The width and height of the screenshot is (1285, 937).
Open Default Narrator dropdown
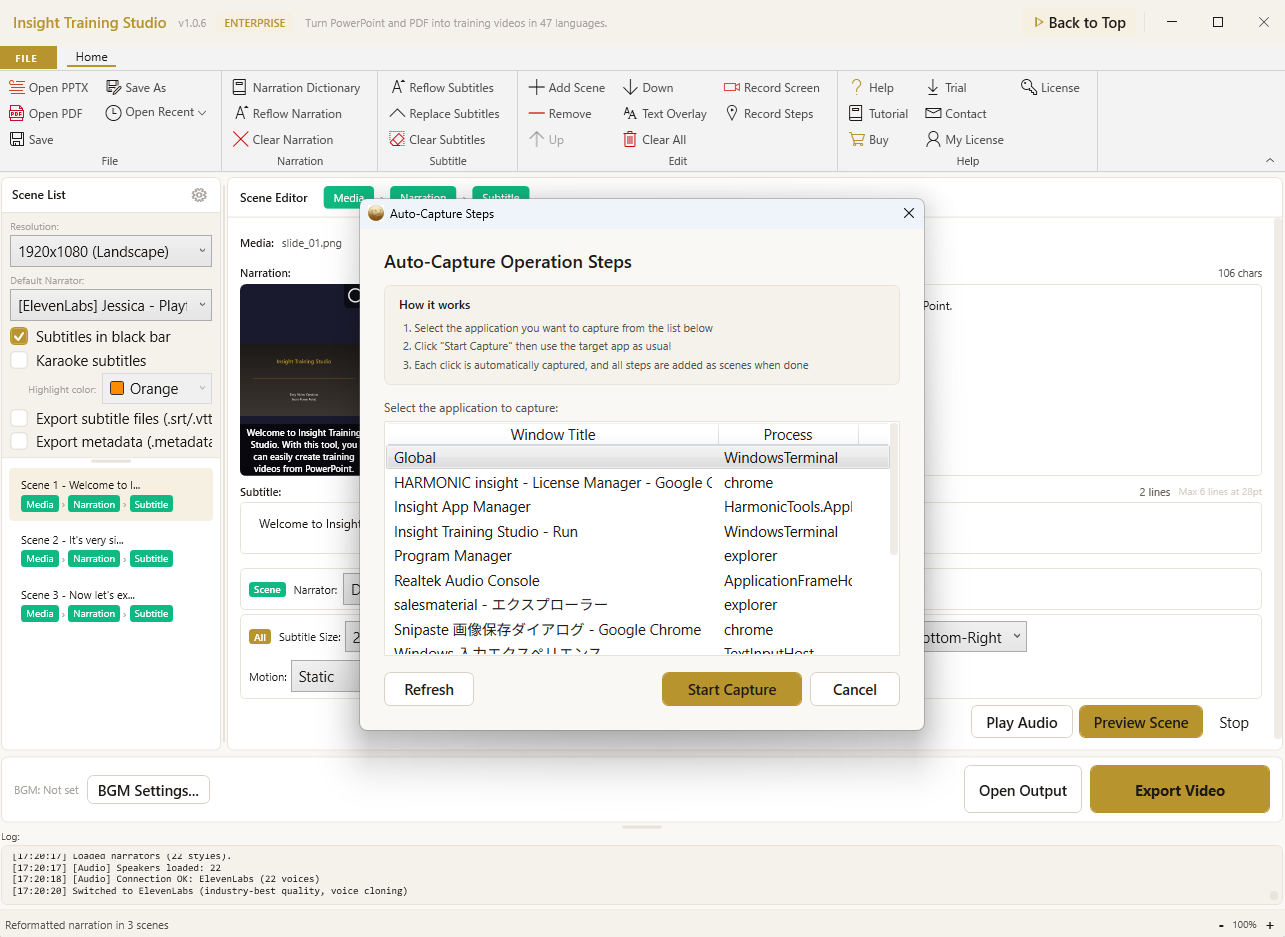[x=111, y=305]
